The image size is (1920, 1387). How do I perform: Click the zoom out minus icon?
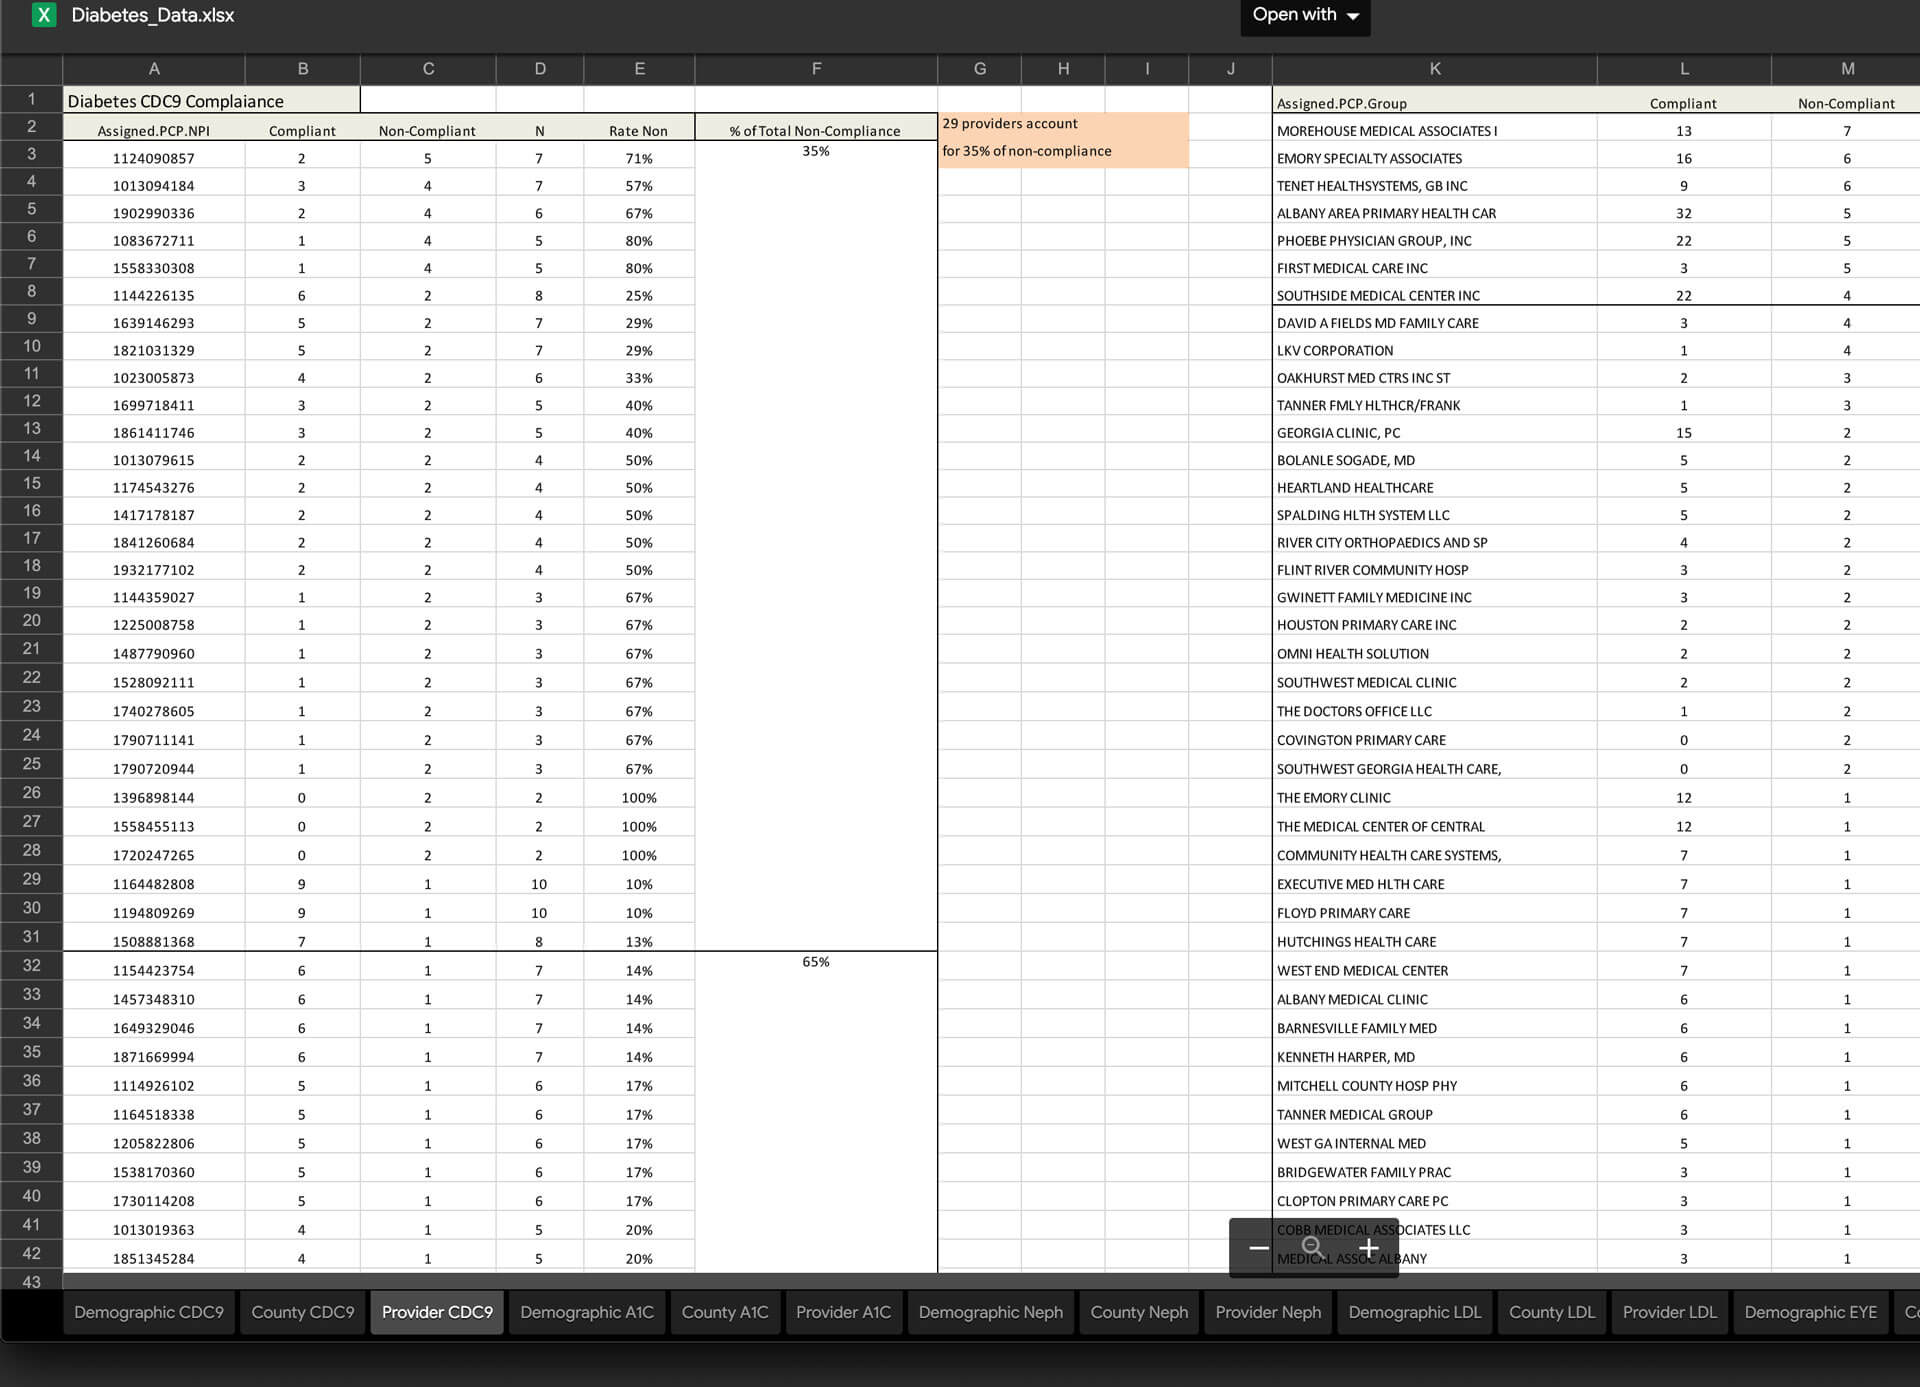[1258, 1248]
